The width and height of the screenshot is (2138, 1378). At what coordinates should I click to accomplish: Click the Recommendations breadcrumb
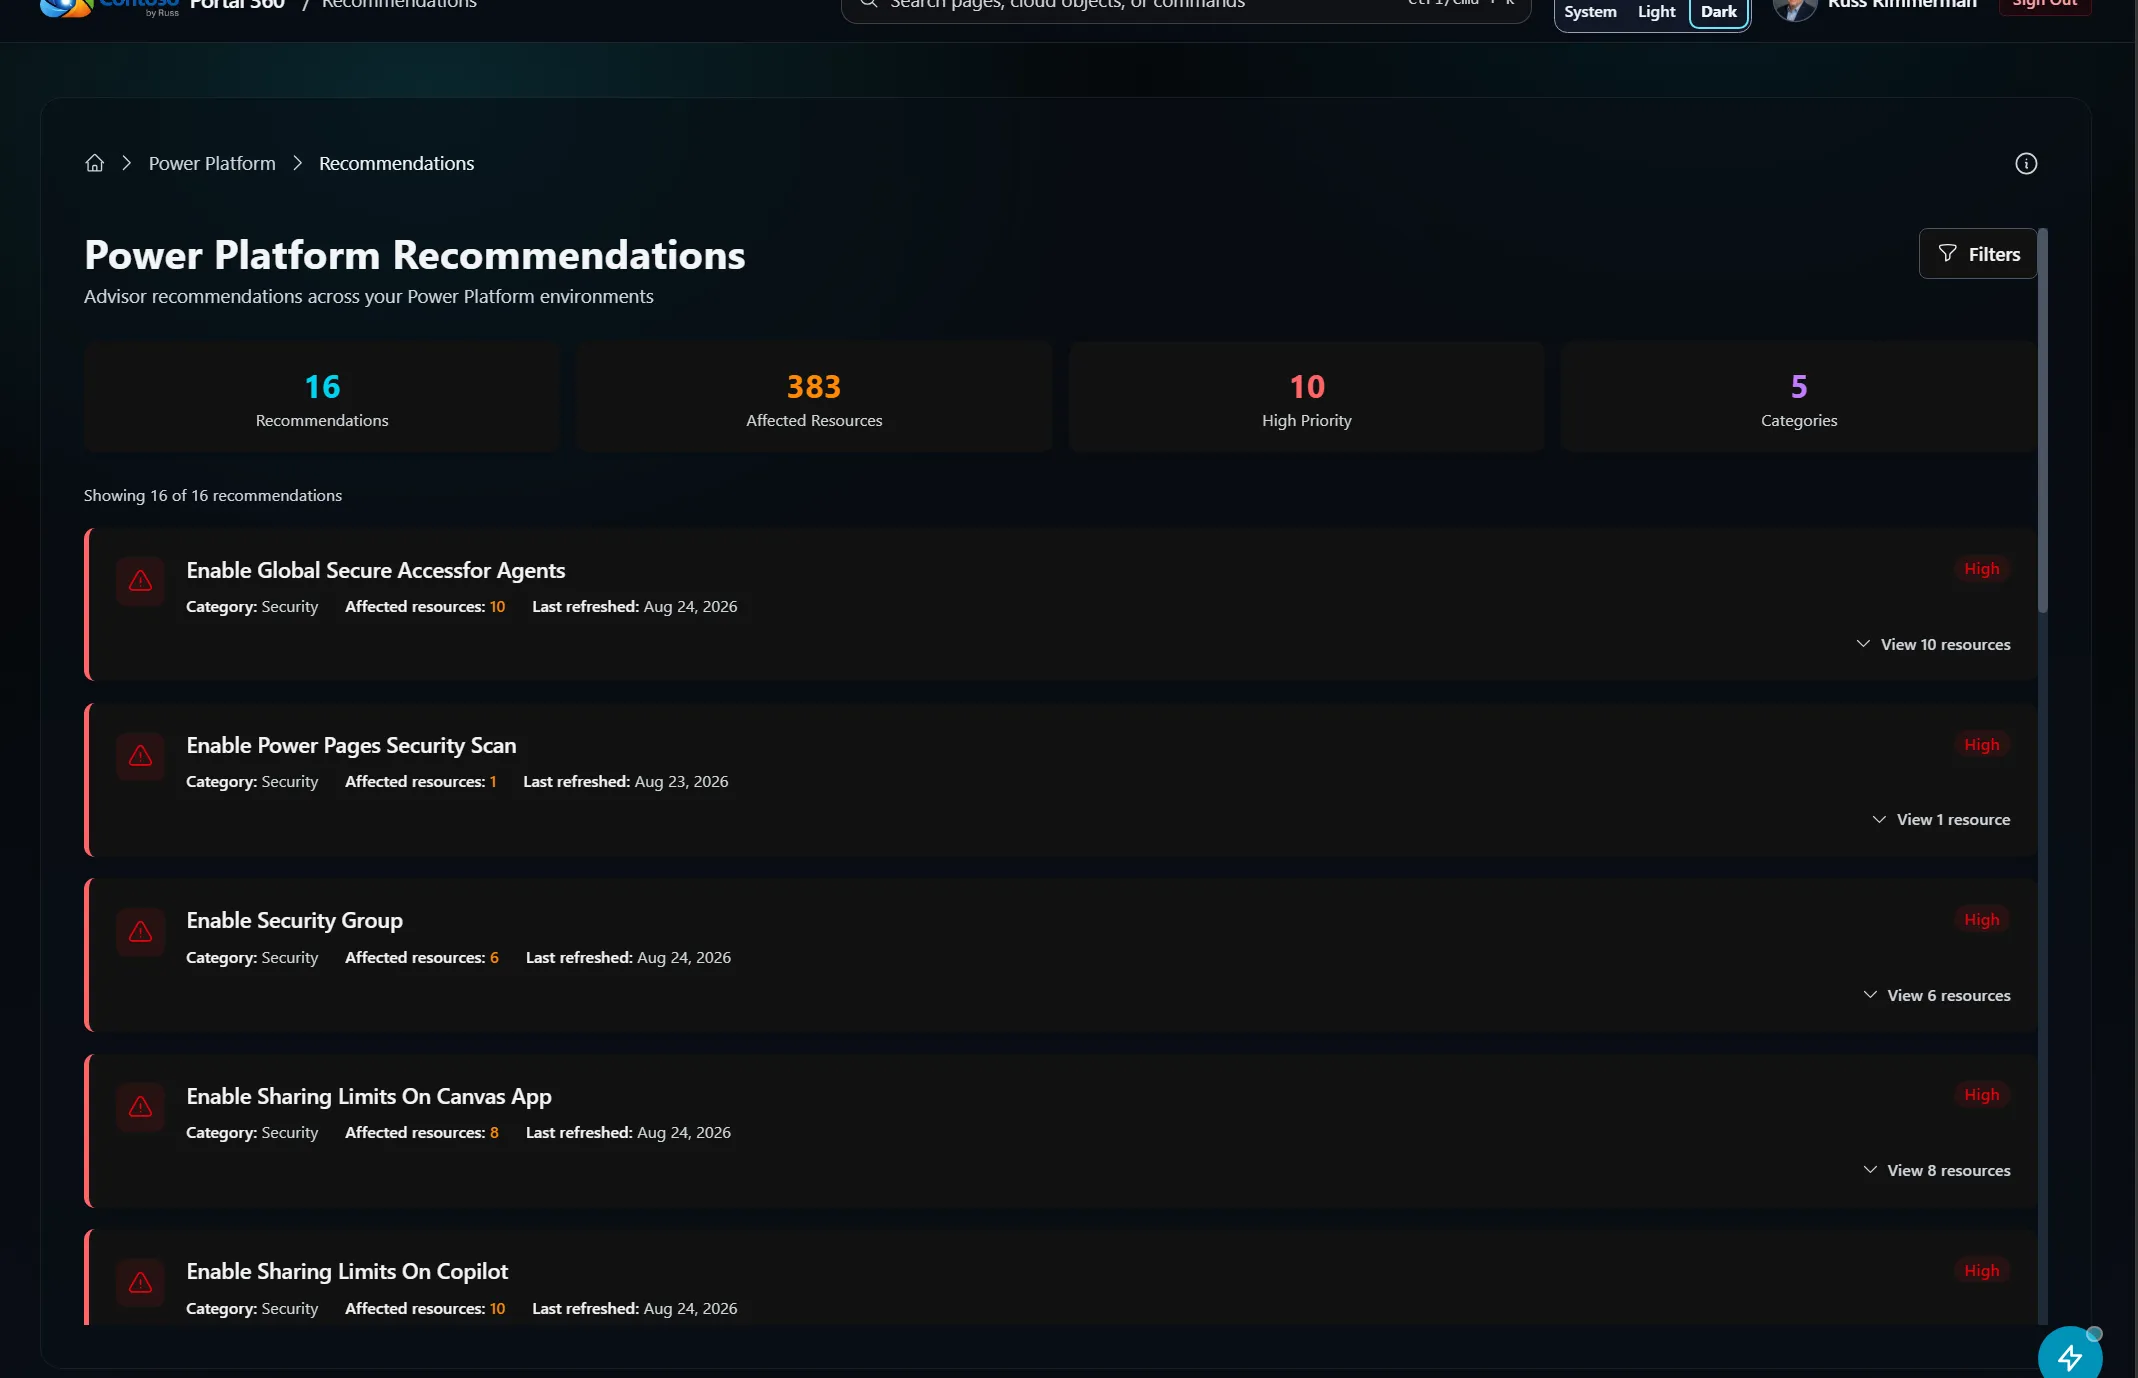396,163
